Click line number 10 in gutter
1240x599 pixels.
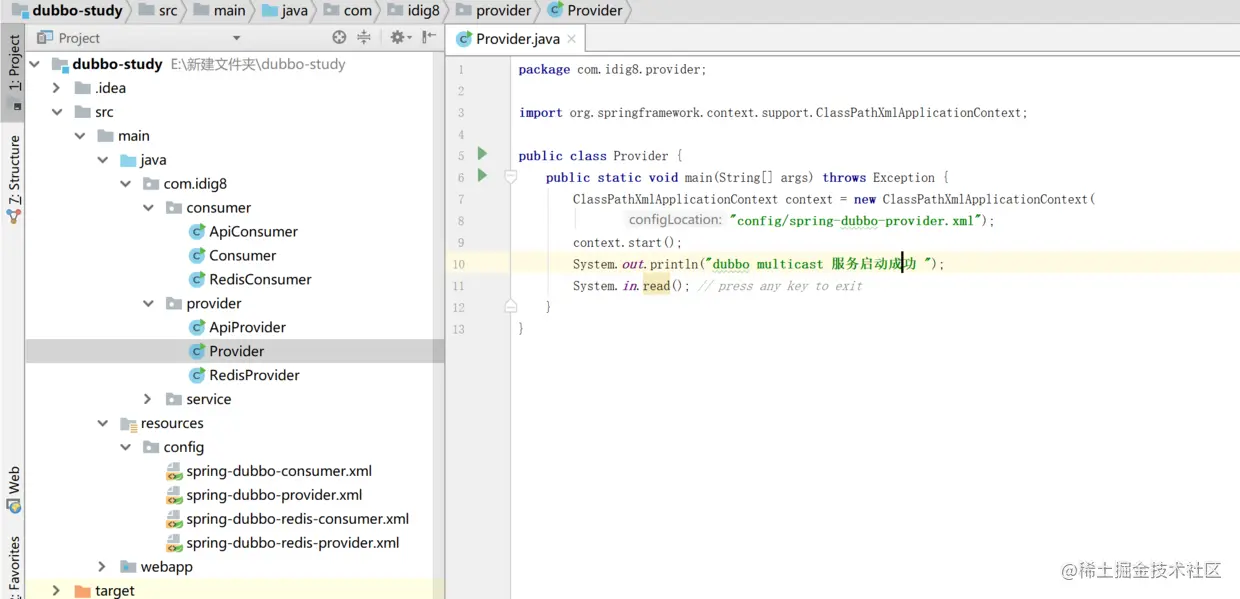458,264
